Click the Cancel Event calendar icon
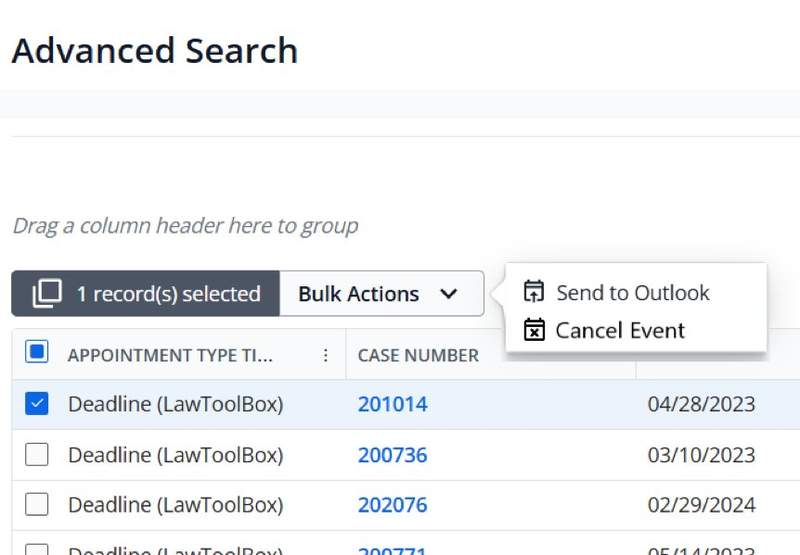 click(534, 330)
